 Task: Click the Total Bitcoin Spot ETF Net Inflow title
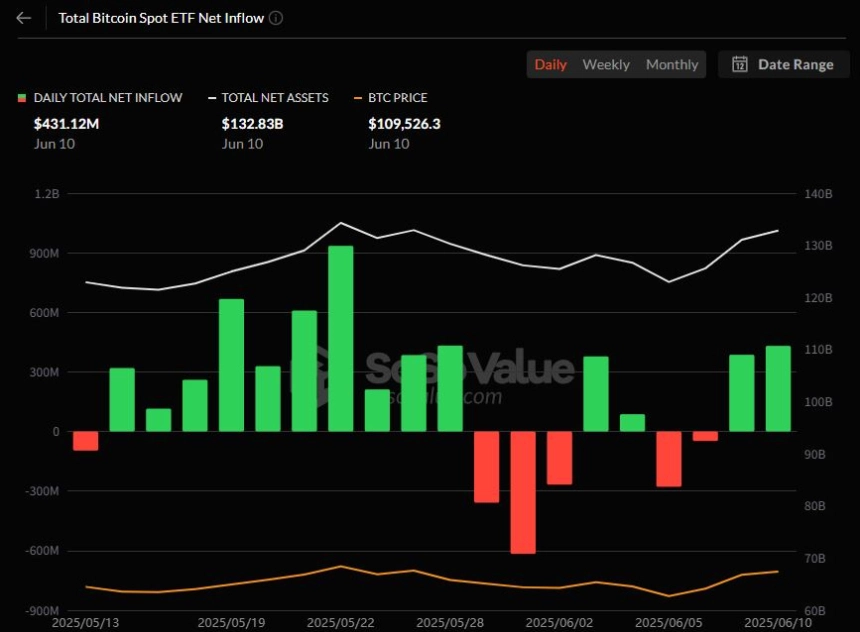coord(161,18)
